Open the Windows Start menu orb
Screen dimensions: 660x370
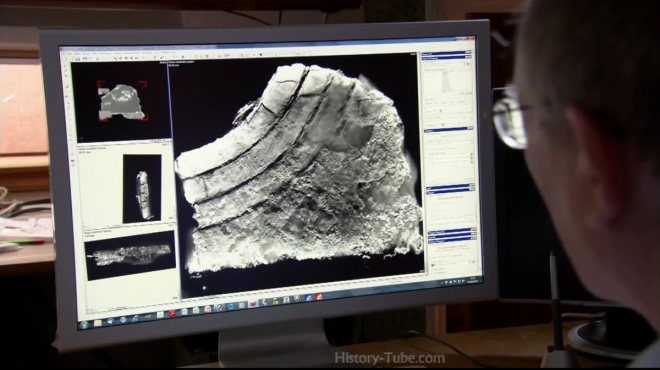pyautogui.click(x=84, y=325)
